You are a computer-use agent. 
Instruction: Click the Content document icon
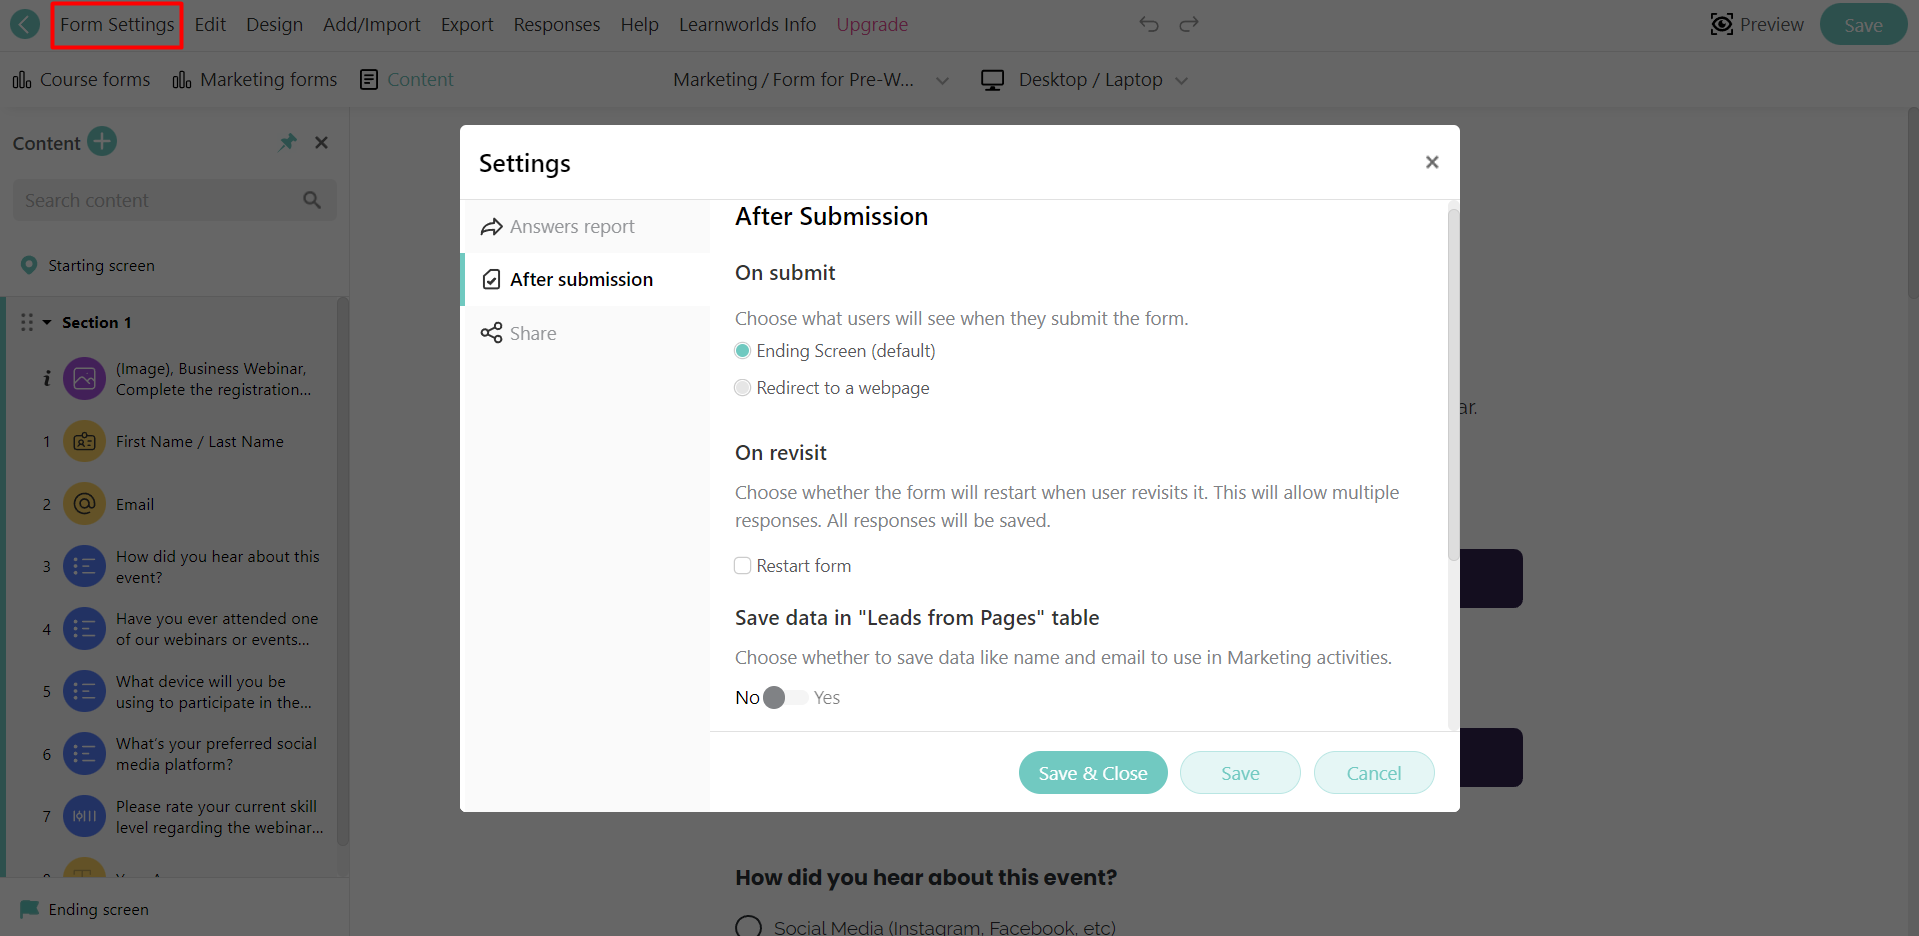click(x=369, y=79)
